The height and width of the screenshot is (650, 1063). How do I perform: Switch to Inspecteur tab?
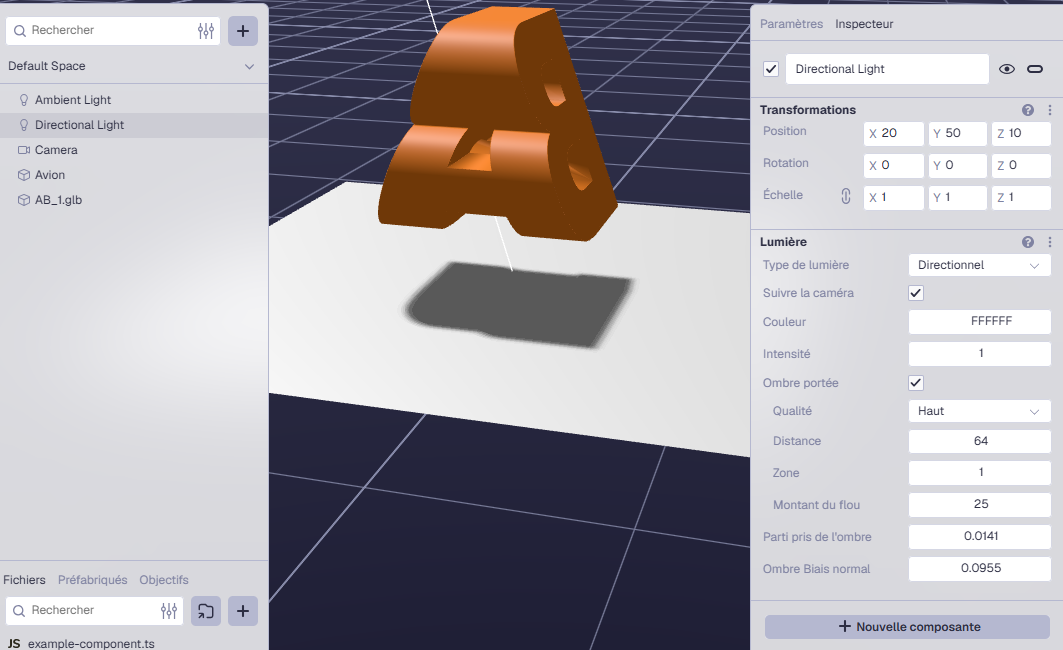(x=864, y=24)
